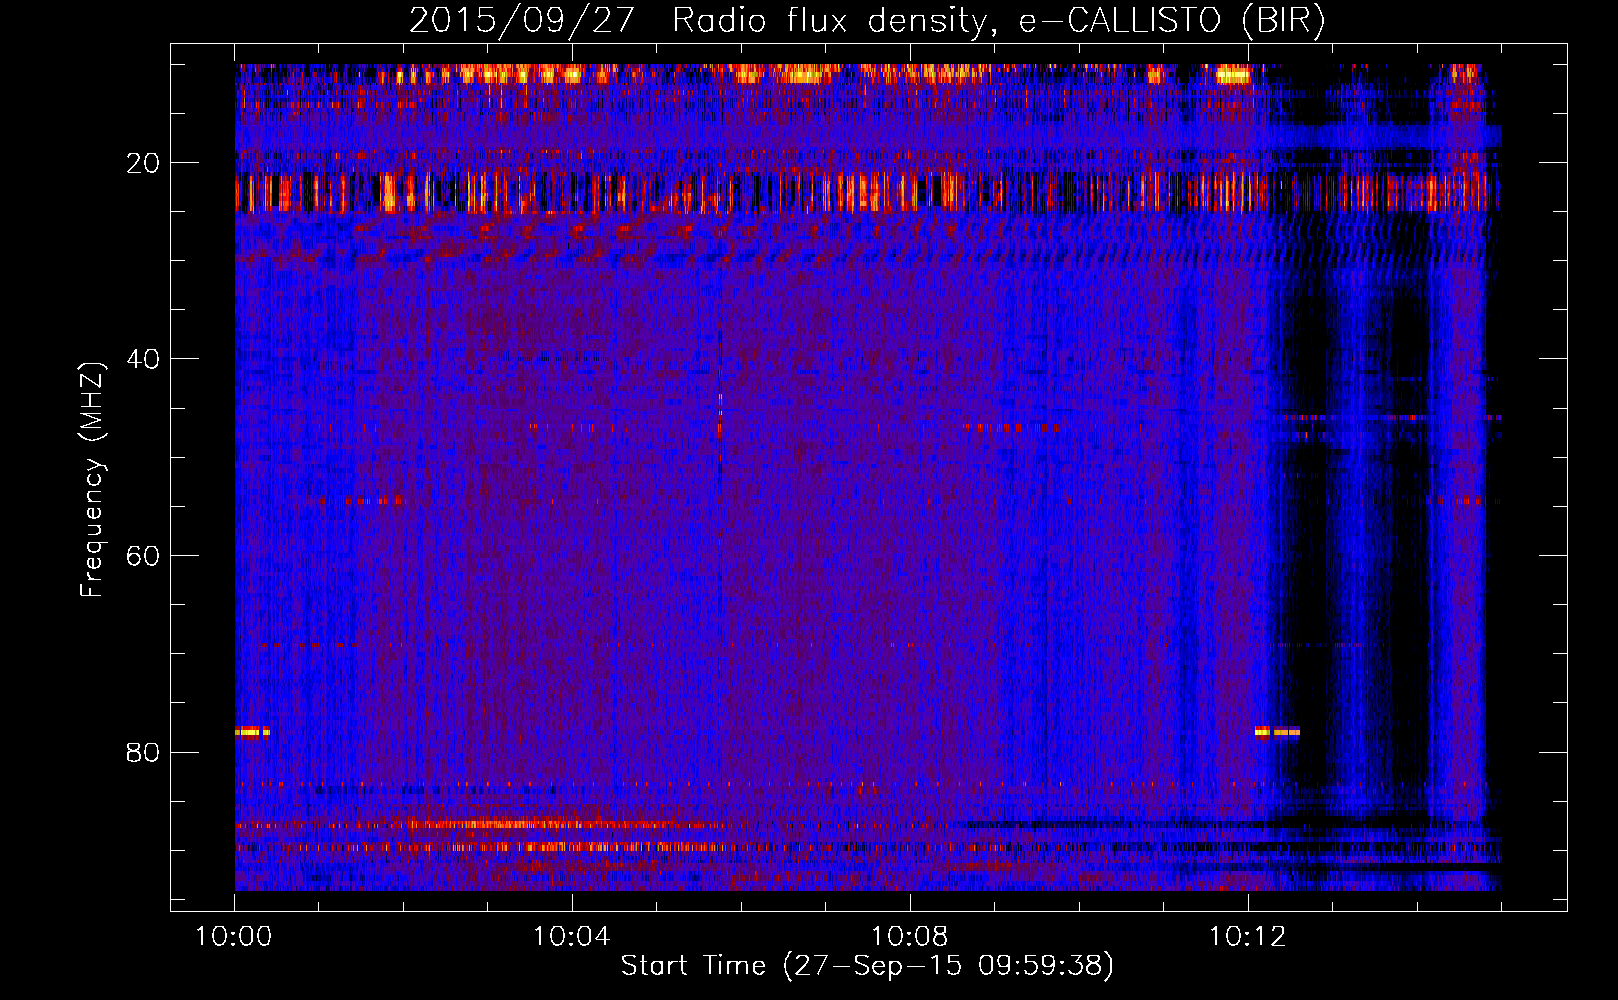
Task: Click the '80' frequency axis label
Action: [x=143, y=752]
